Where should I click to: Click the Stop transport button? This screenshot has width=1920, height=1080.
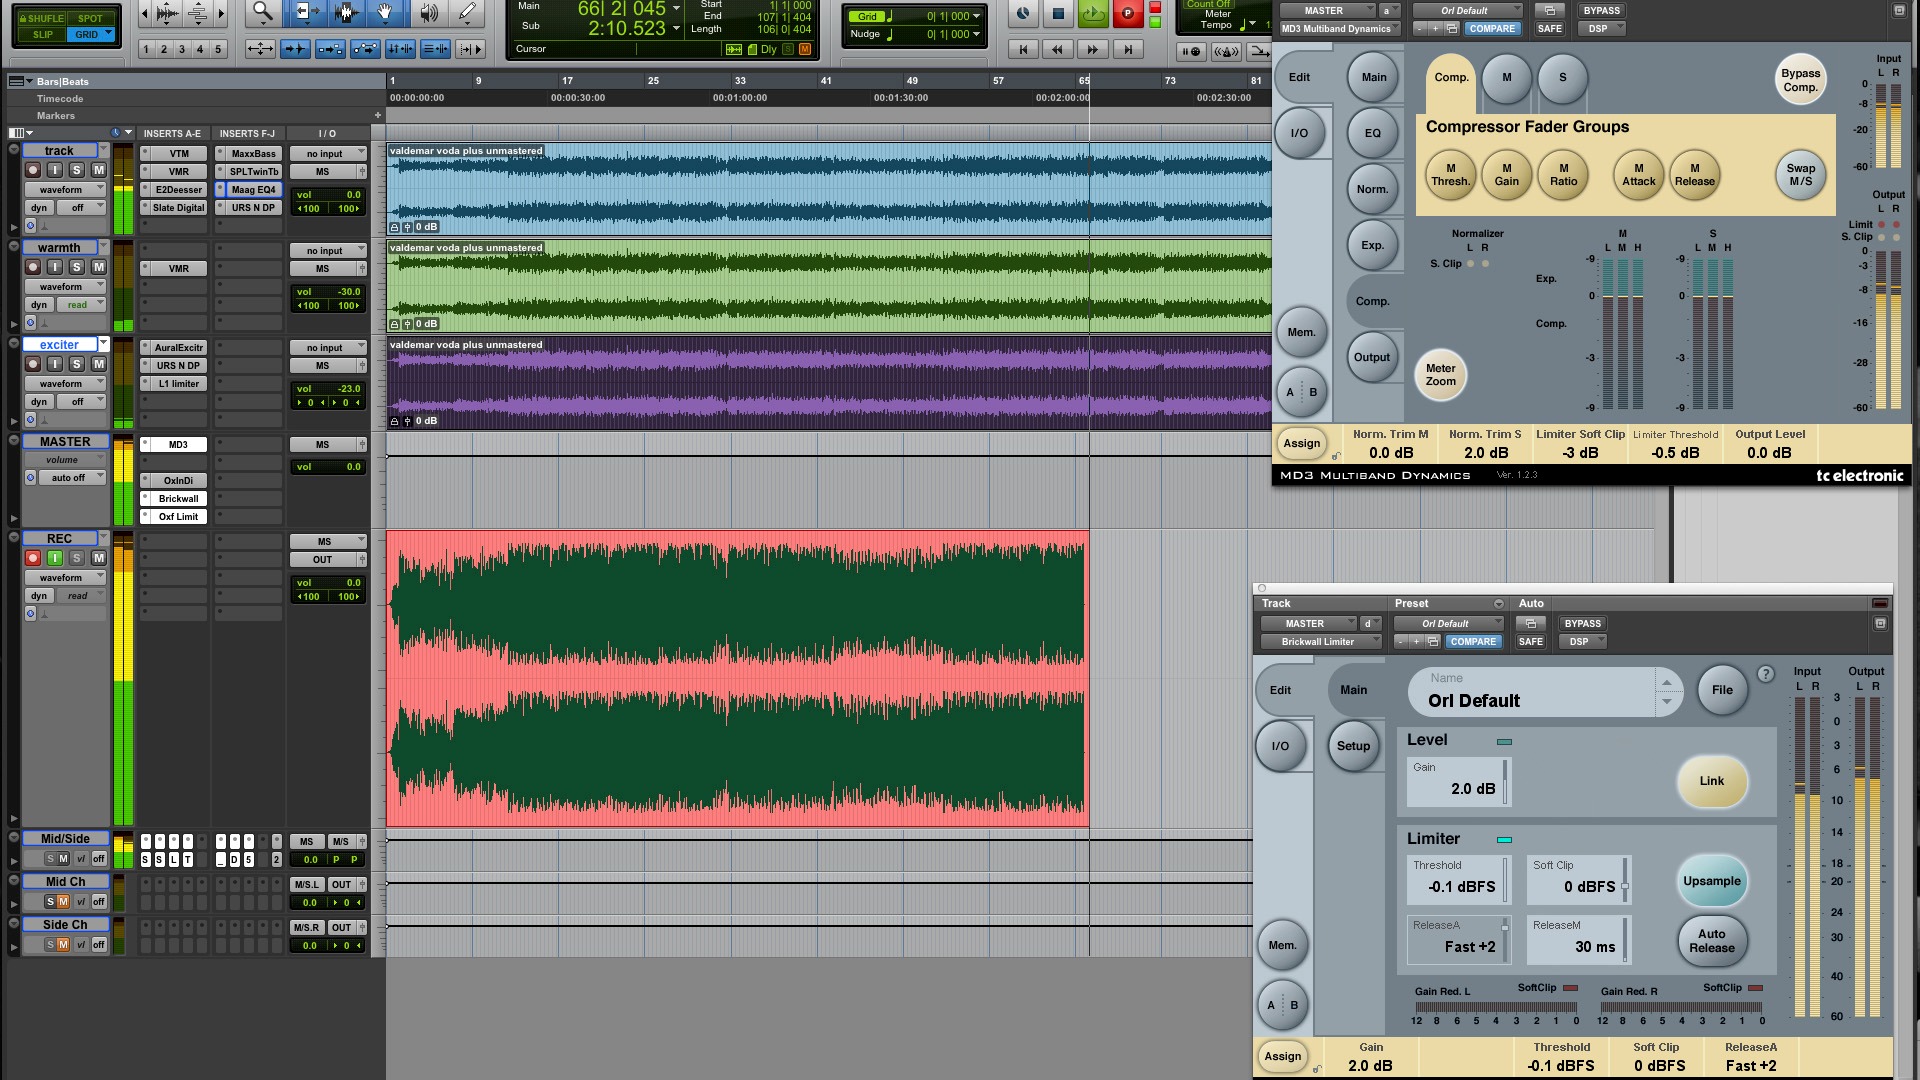click(x=1058, y=13)
